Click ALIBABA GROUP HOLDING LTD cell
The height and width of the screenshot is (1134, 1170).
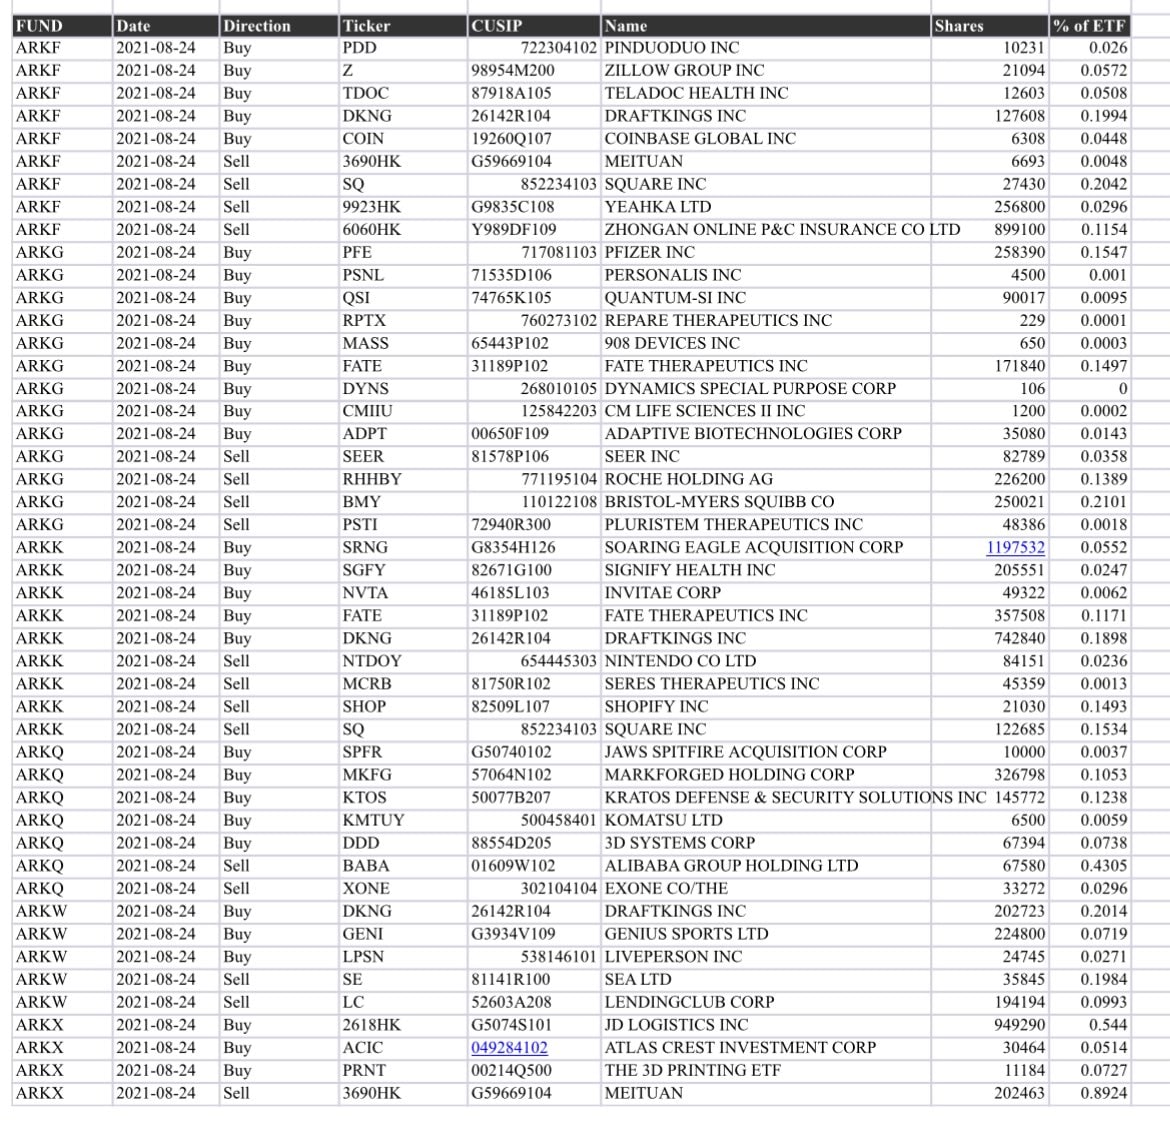coord(766,866)
